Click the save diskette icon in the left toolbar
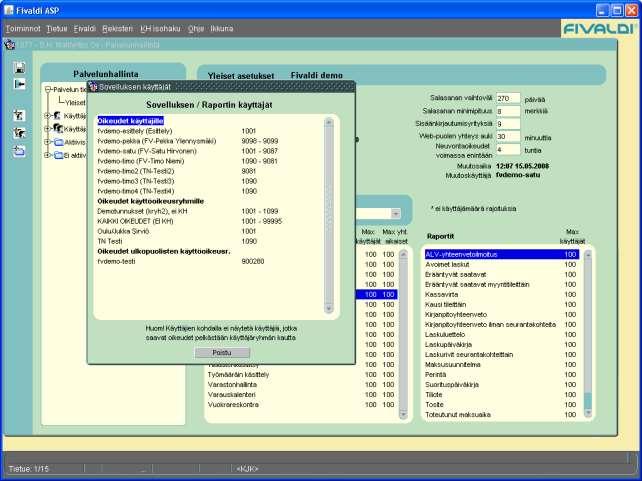The image size is (642, 481). [x=19, y=68]
